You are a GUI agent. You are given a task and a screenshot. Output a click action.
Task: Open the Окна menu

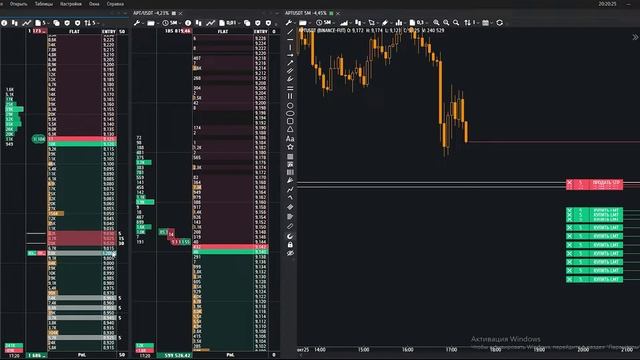[x=94, y=4]
